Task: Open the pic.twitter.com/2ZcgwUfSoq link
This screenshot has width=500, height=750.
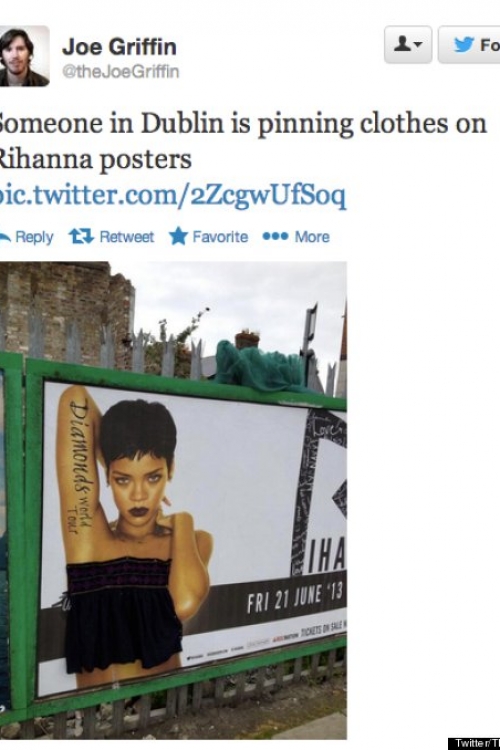Action: (x=173, y=196)
